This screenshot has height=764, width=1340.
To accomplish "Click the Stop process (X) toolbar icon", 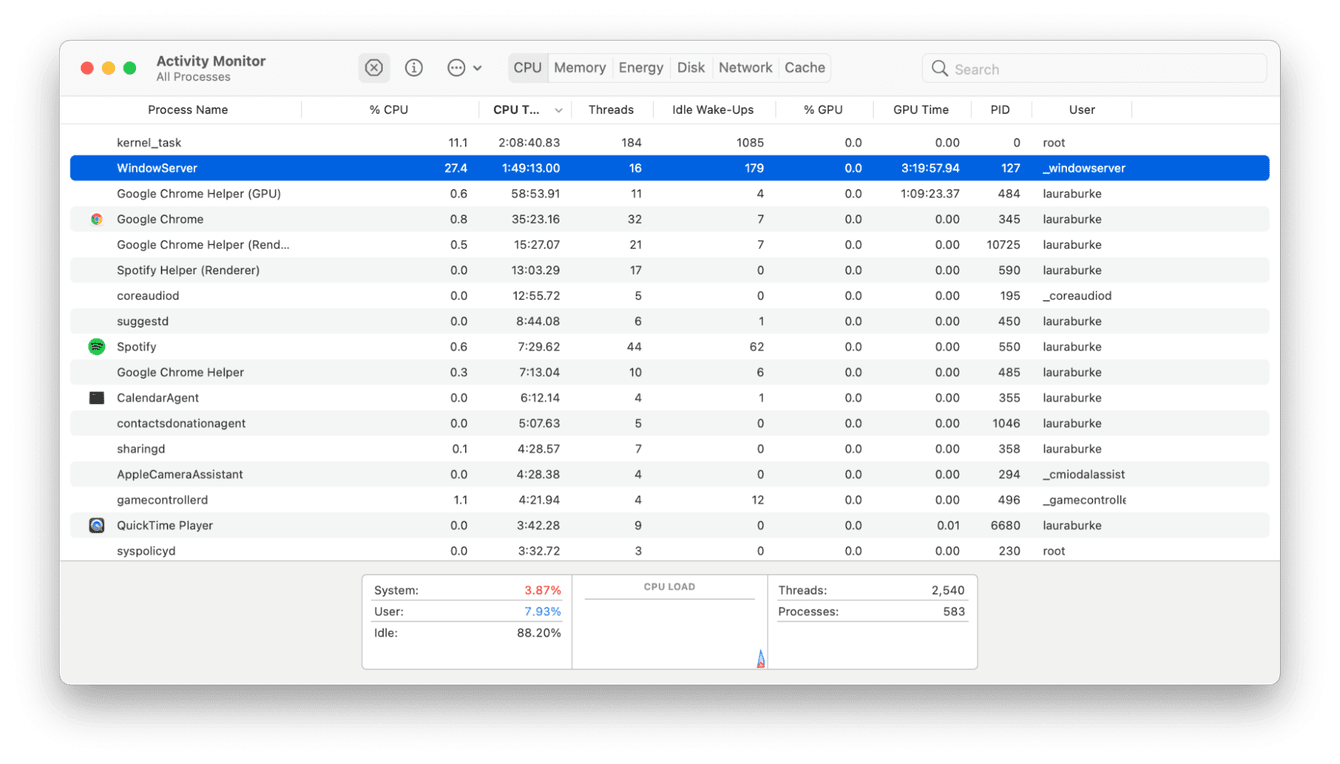I will pos(374,68).
